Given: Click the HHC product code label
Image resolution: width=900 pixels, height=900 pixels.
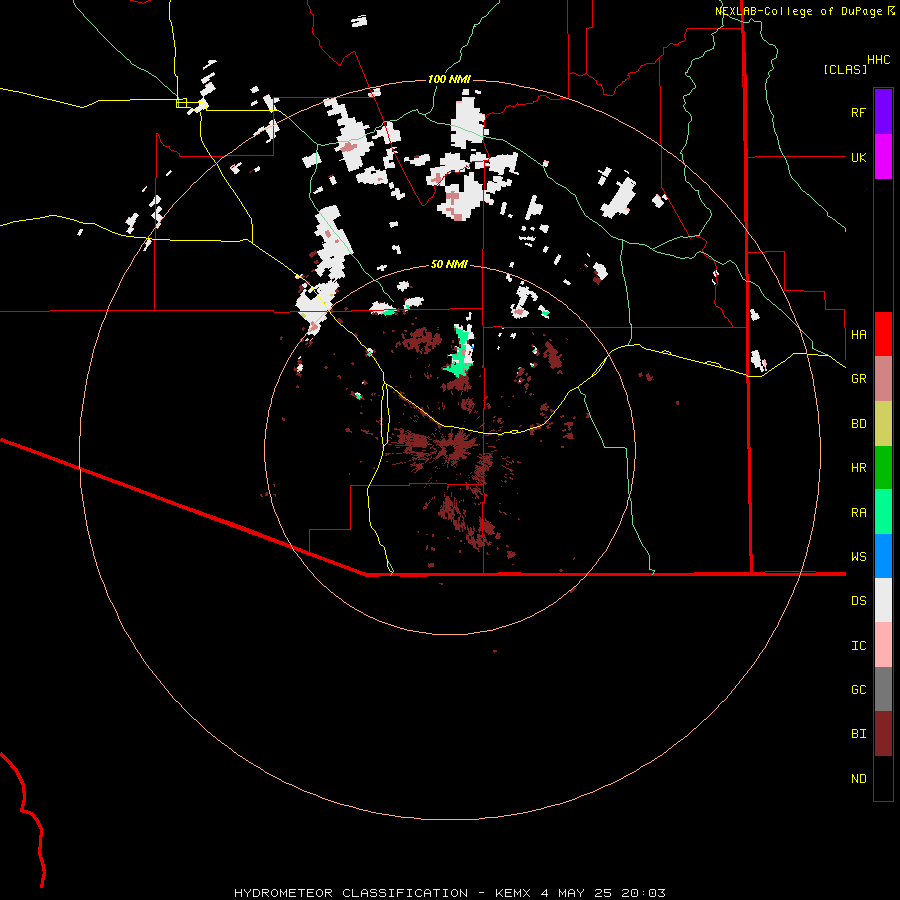Looking at the screenshot, I should pyautogui.click(x=878, y=60).
